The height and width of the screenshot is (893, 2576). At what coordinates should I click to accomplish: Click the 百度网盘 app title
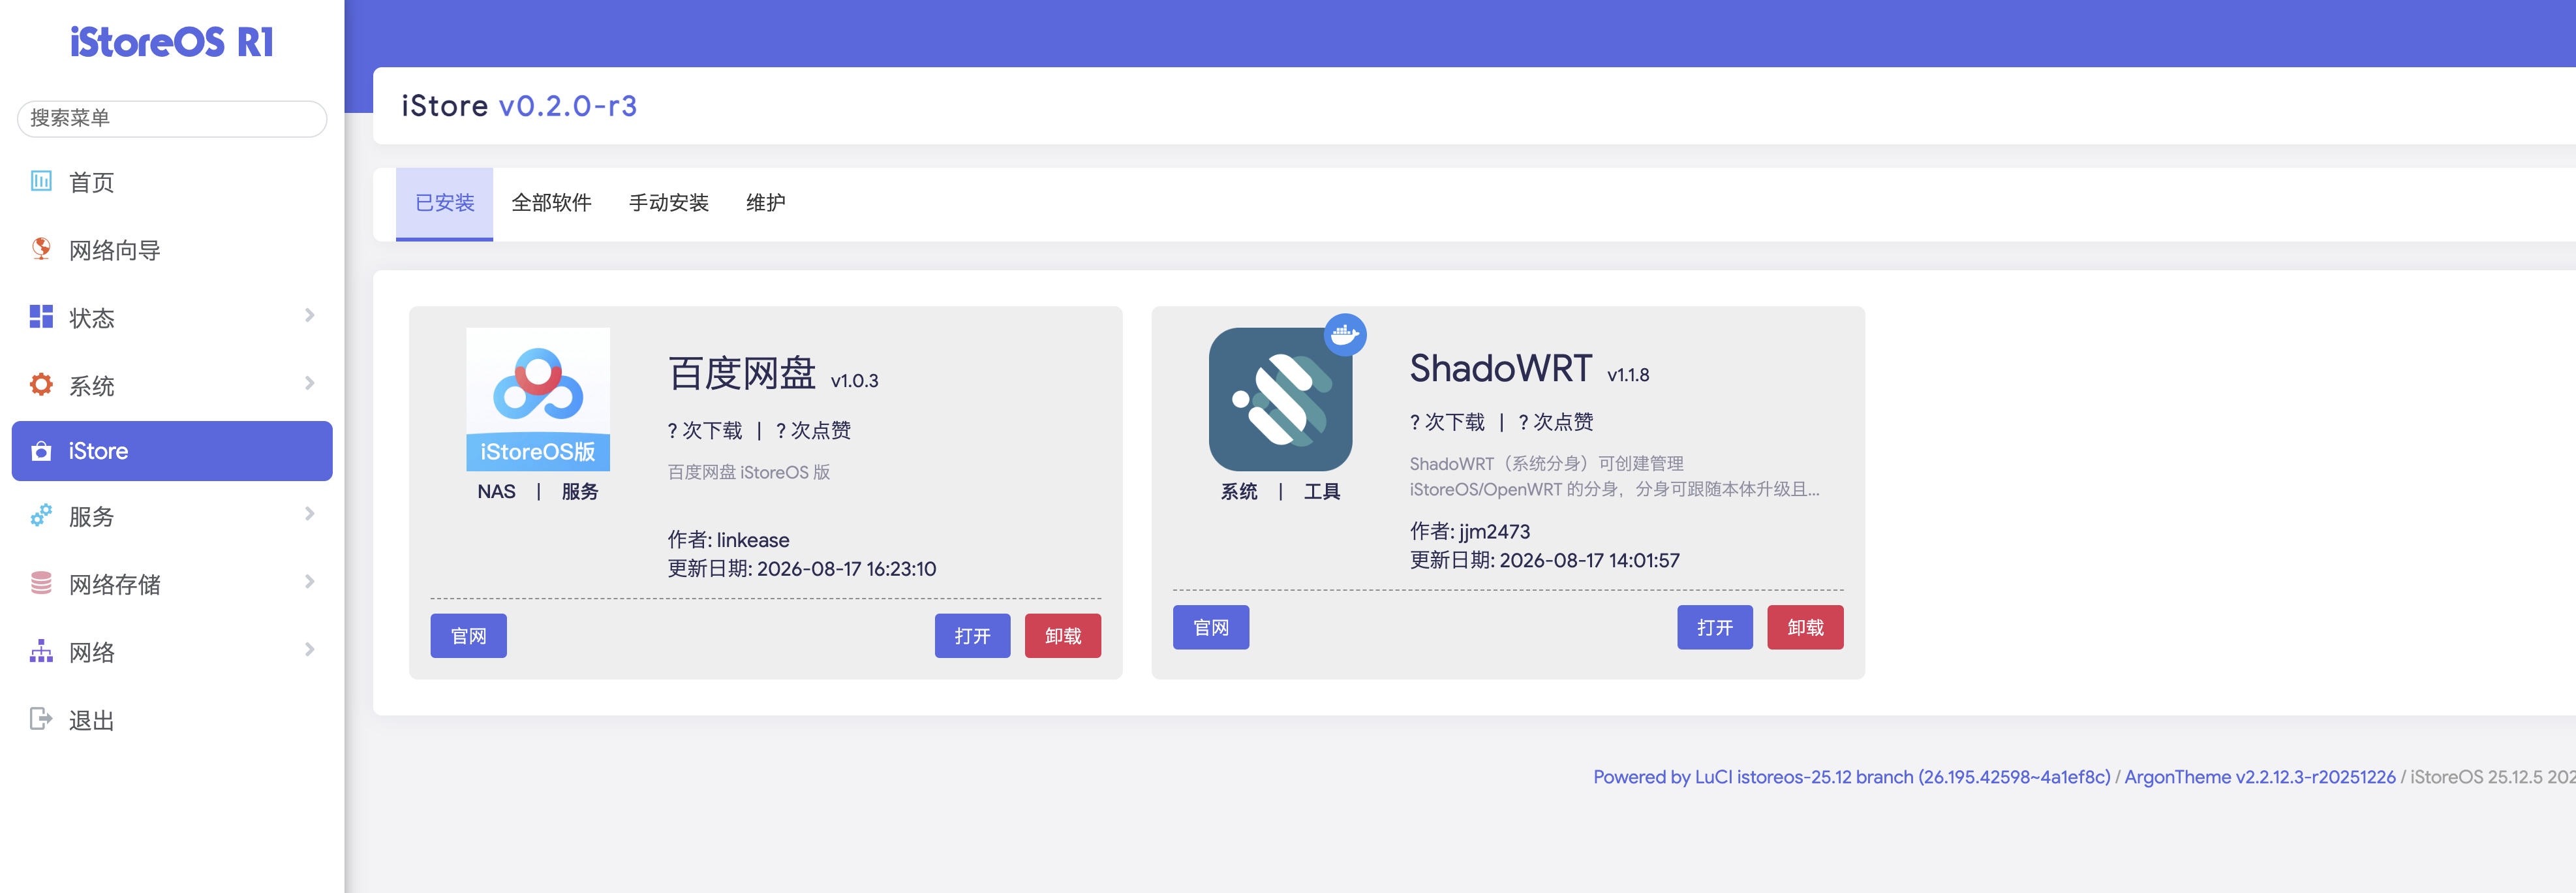coord(742,373)
